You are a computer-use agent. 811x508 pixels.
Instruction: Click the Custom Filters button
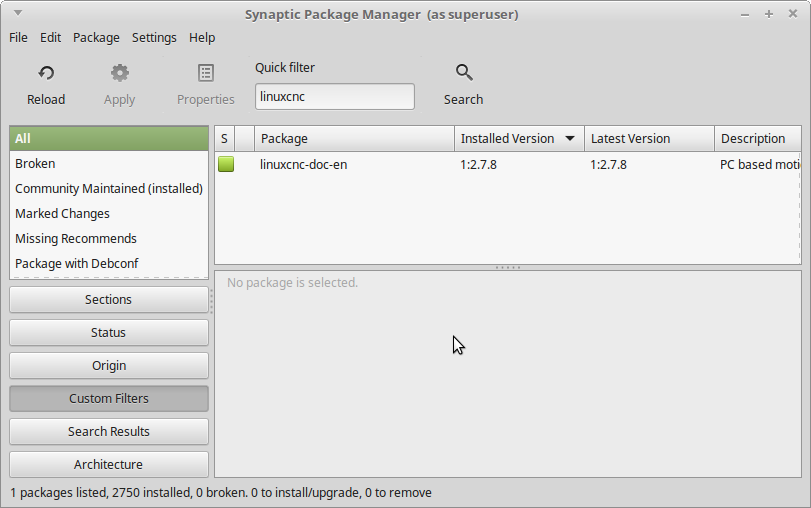109,399
